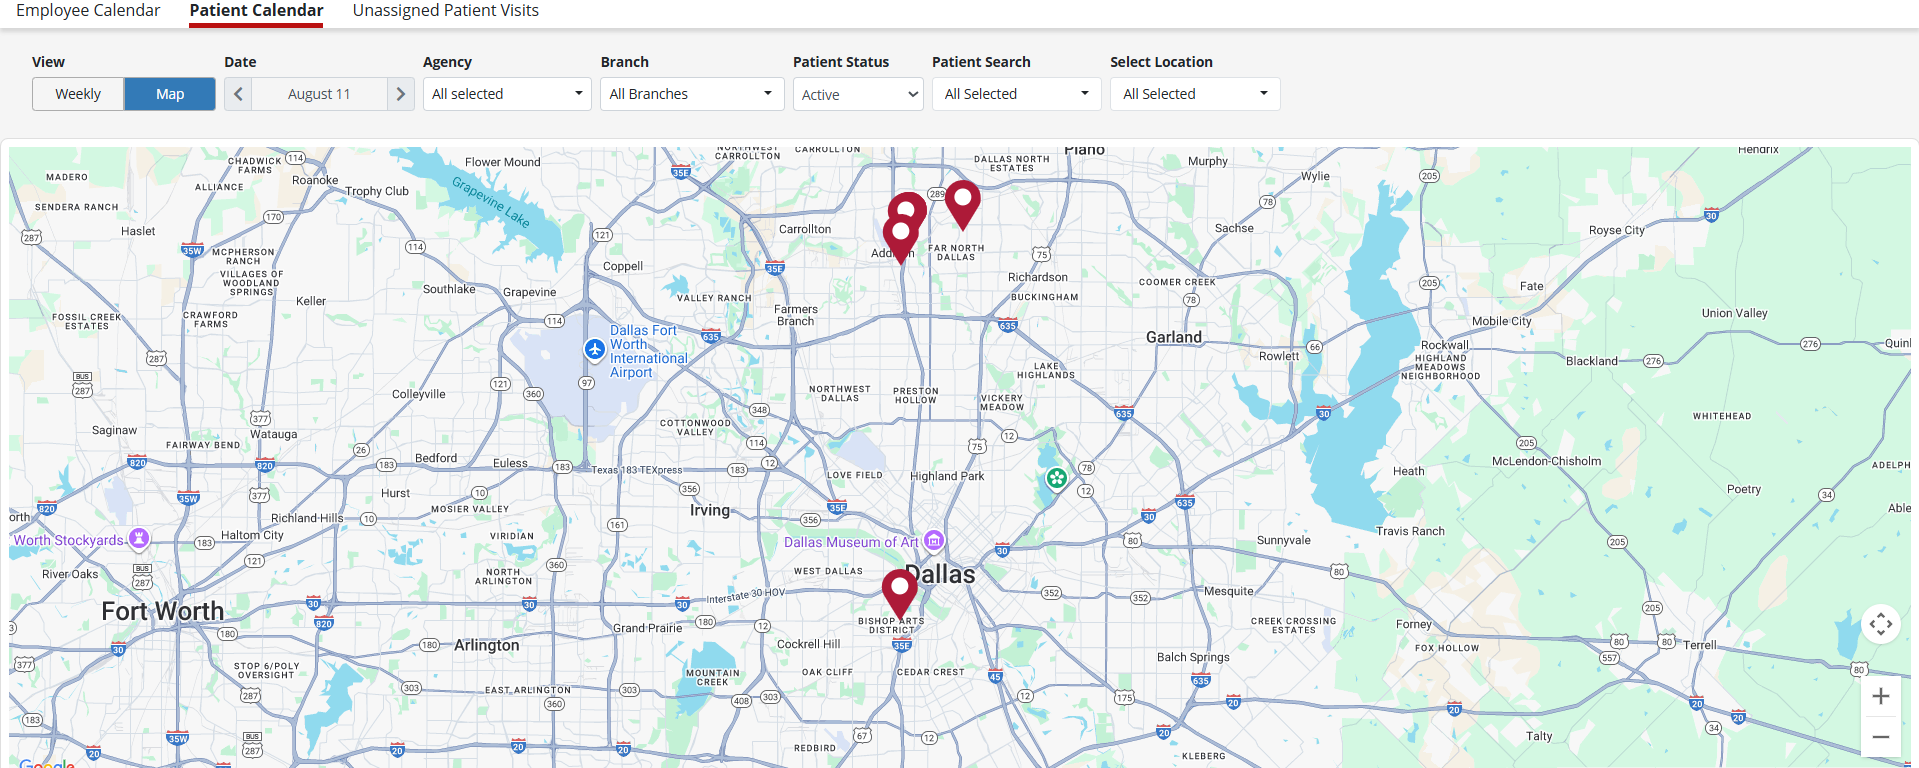Click Dallas Fort Worth International Airport label
This screenshot has height=768, width=1919.
click(x=648, y=351)
